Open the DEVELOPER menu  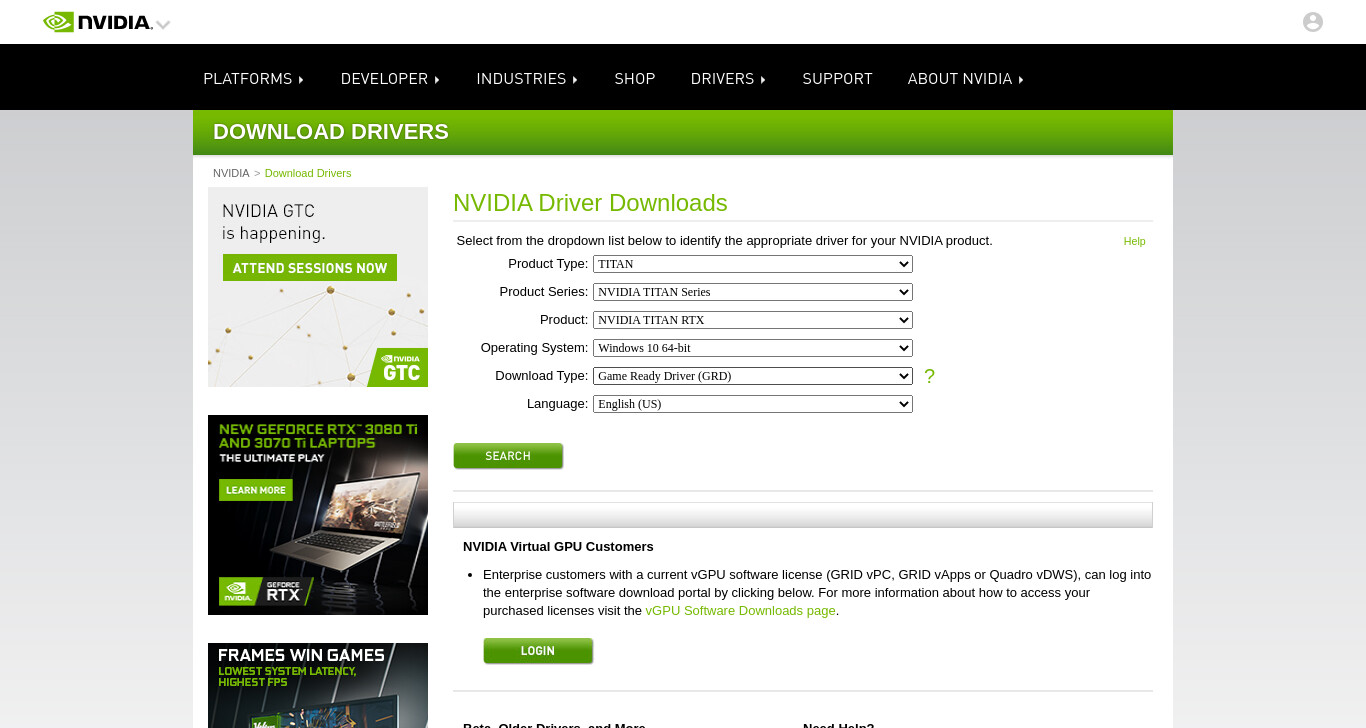[390, 79]
